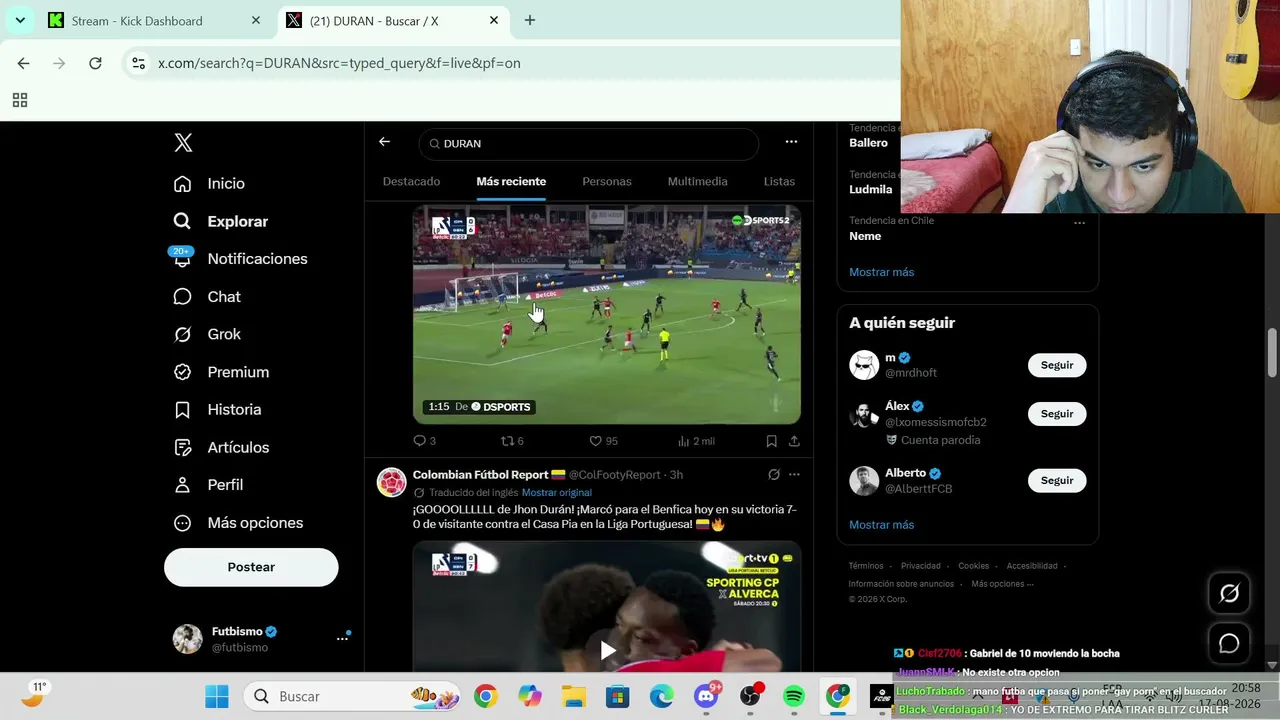Expand Más opciones in the X sidebar
The height and width of the screenshot is (720, 1280).
point(238,523)
